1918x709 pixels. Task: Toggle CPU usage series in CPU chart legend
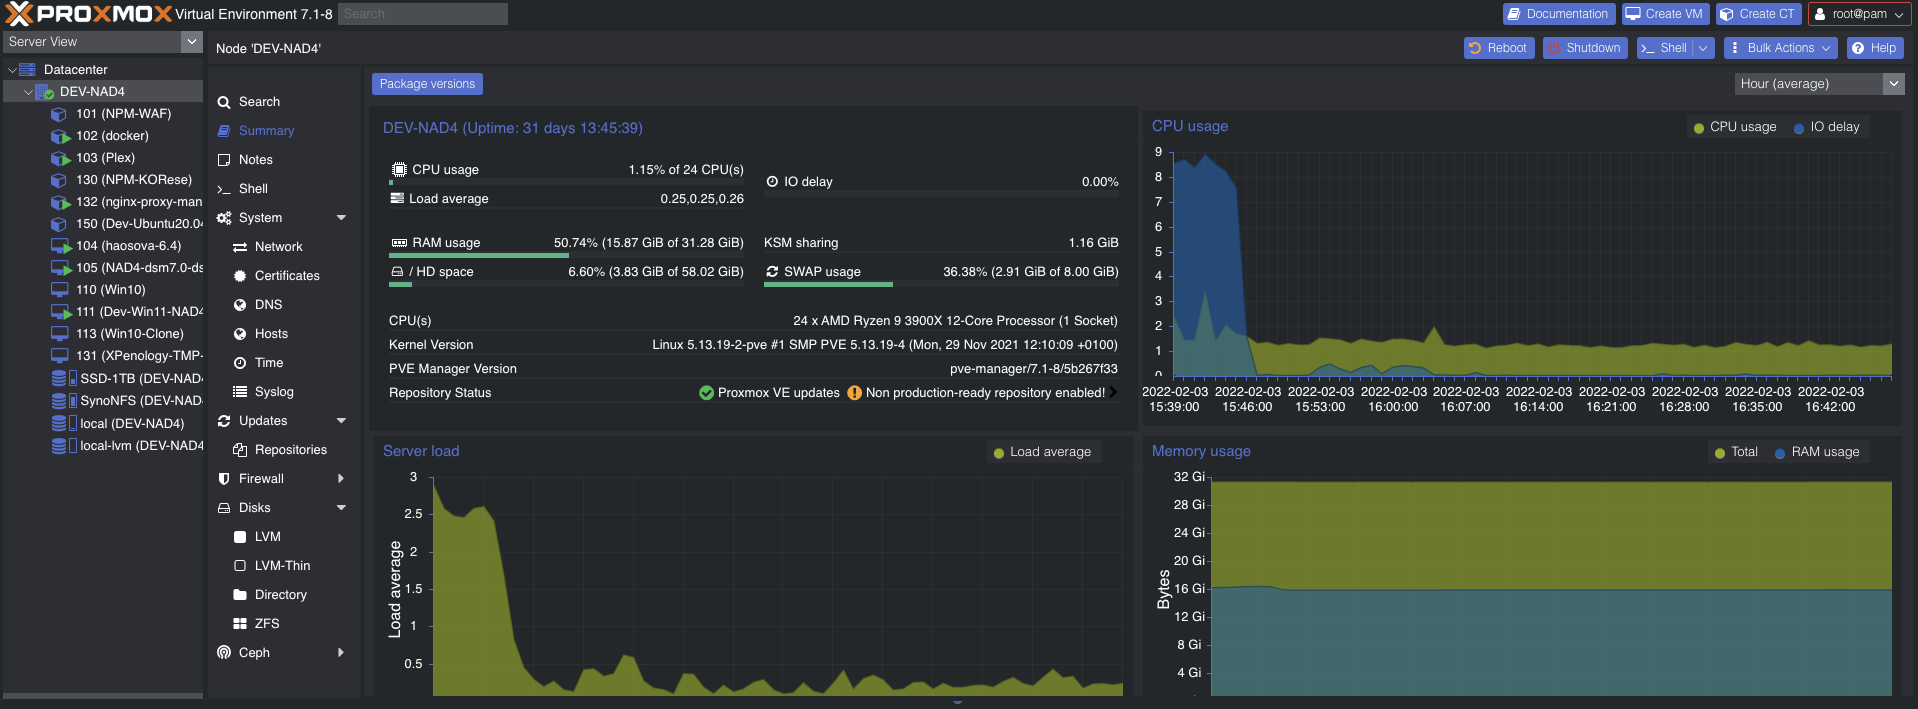(1735, 127)
